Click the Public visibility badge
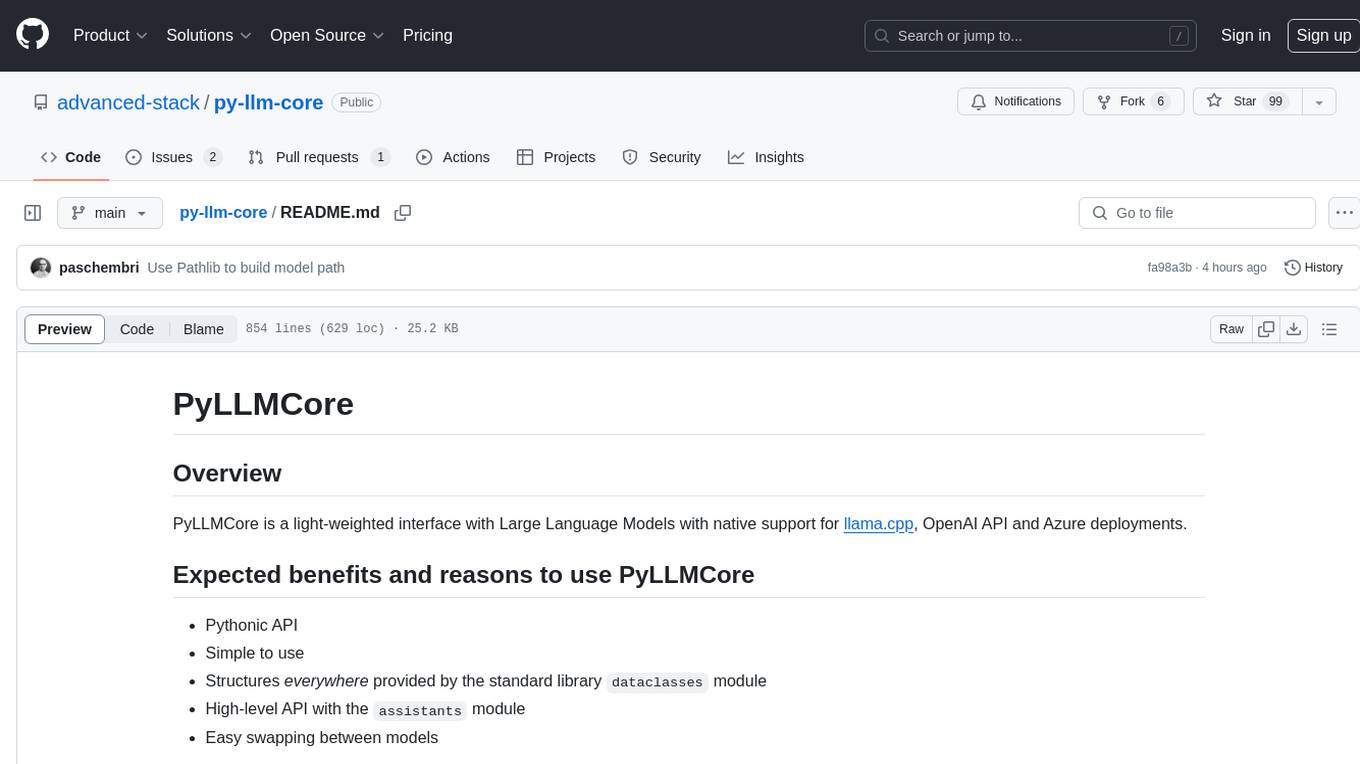The image size is (1360, 764). pyautogui.click(x=356, y=102)
